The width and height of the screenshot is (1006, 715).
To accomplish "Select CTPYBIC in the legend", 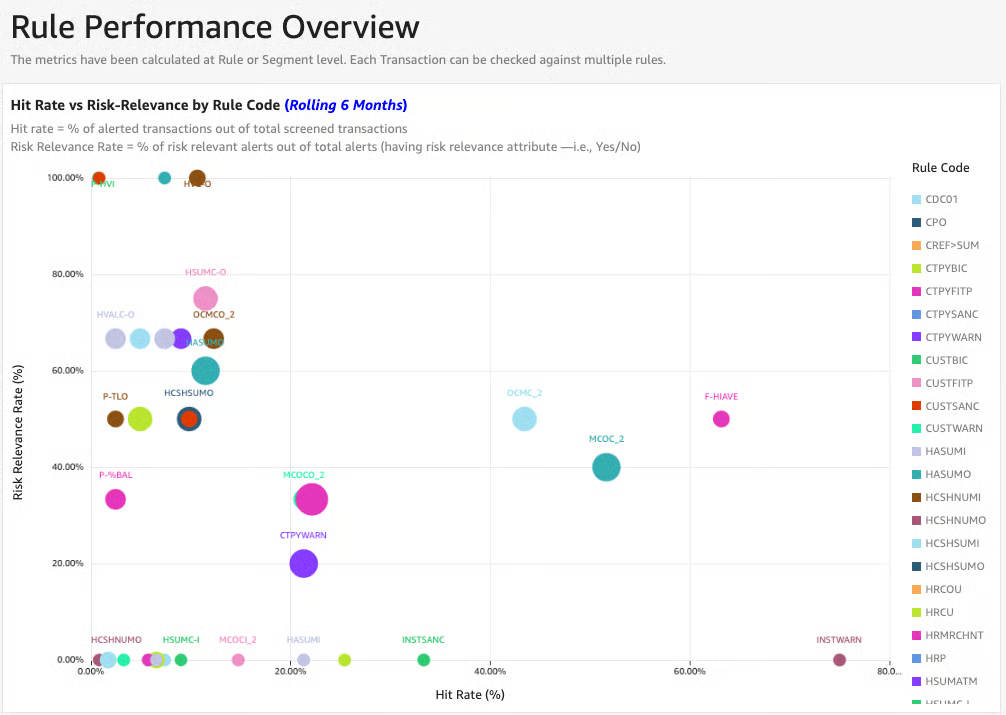I will click(x=946, y=268).
